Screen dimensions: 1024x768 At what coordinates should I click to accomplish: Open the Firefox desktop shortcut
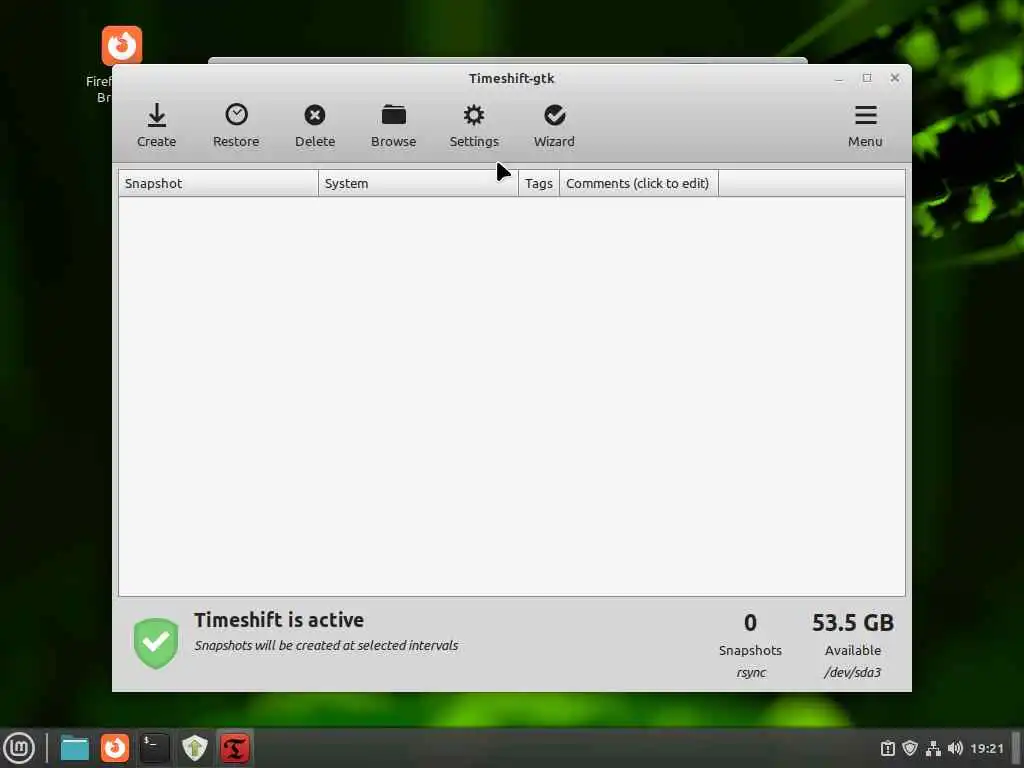pyautogui.click(x=121, y=46)
